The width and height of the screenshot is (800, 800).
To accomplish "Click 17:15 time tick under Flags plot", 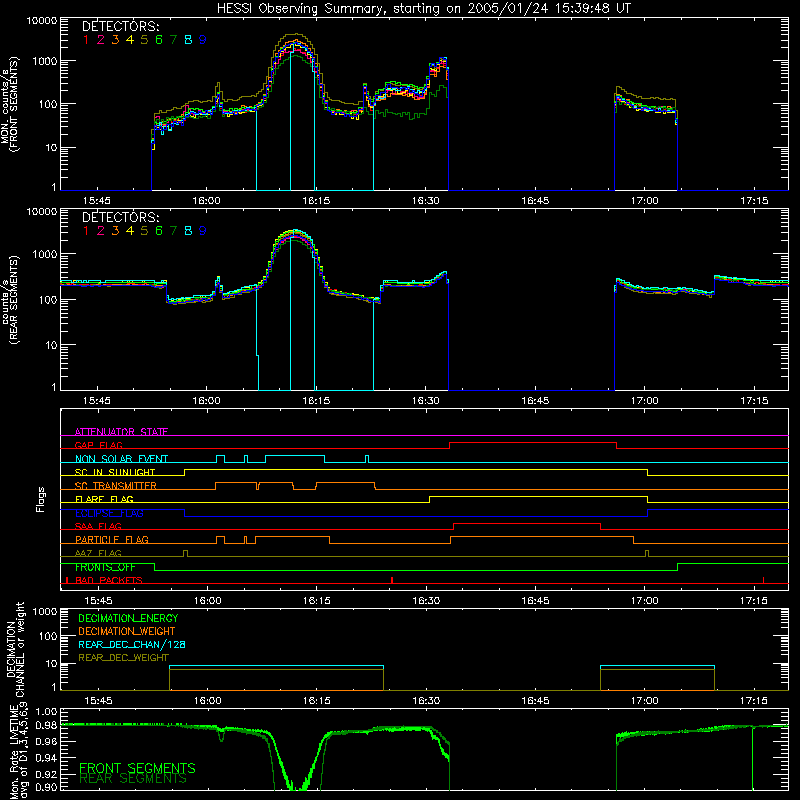I will click(x=754, y=601).
